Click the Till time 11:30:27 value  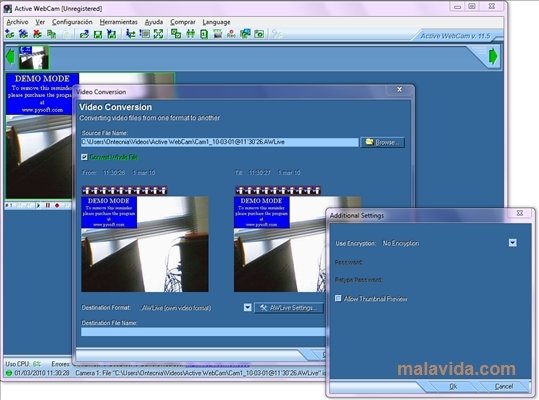[260, 173]
